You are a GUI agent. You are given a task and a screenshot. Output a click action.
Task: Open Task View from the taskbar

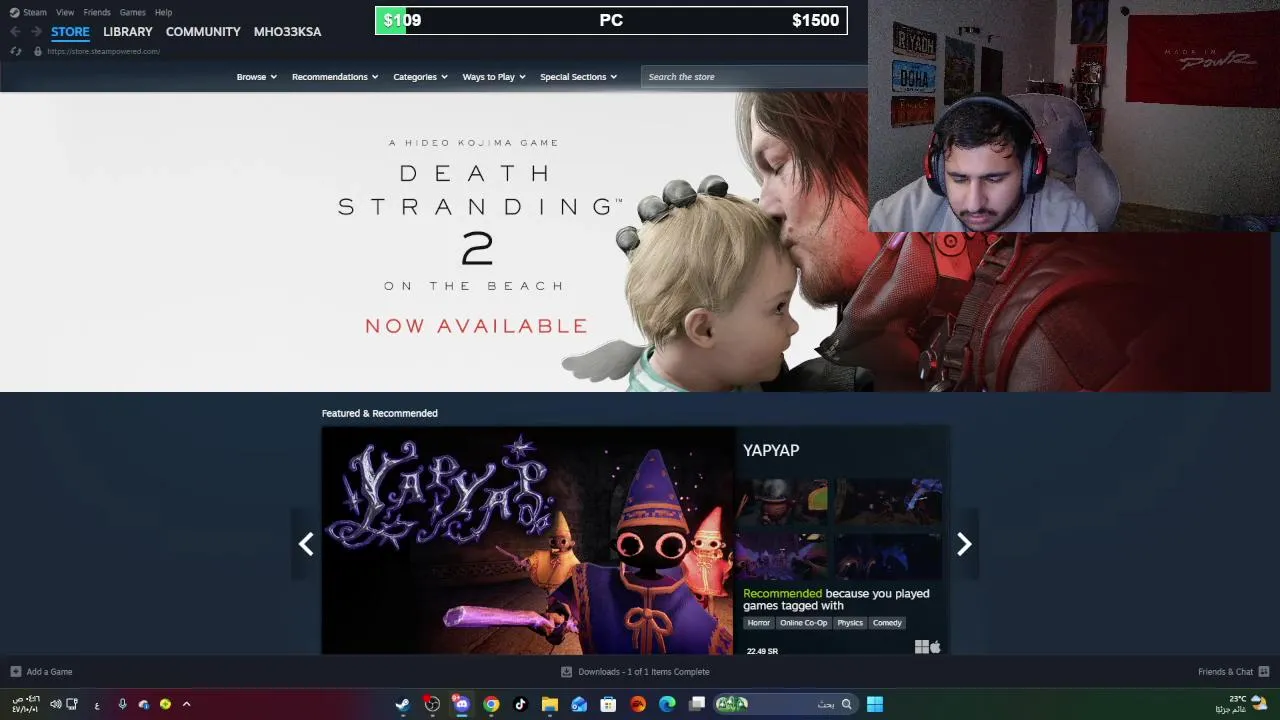(697, 704)
